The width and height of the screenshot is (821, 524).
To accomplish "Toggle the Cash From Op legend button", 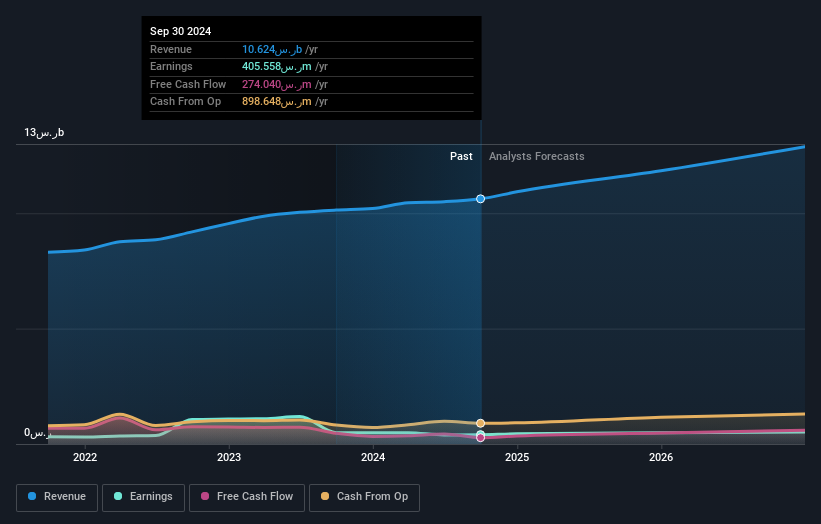I will pos(364,497).
